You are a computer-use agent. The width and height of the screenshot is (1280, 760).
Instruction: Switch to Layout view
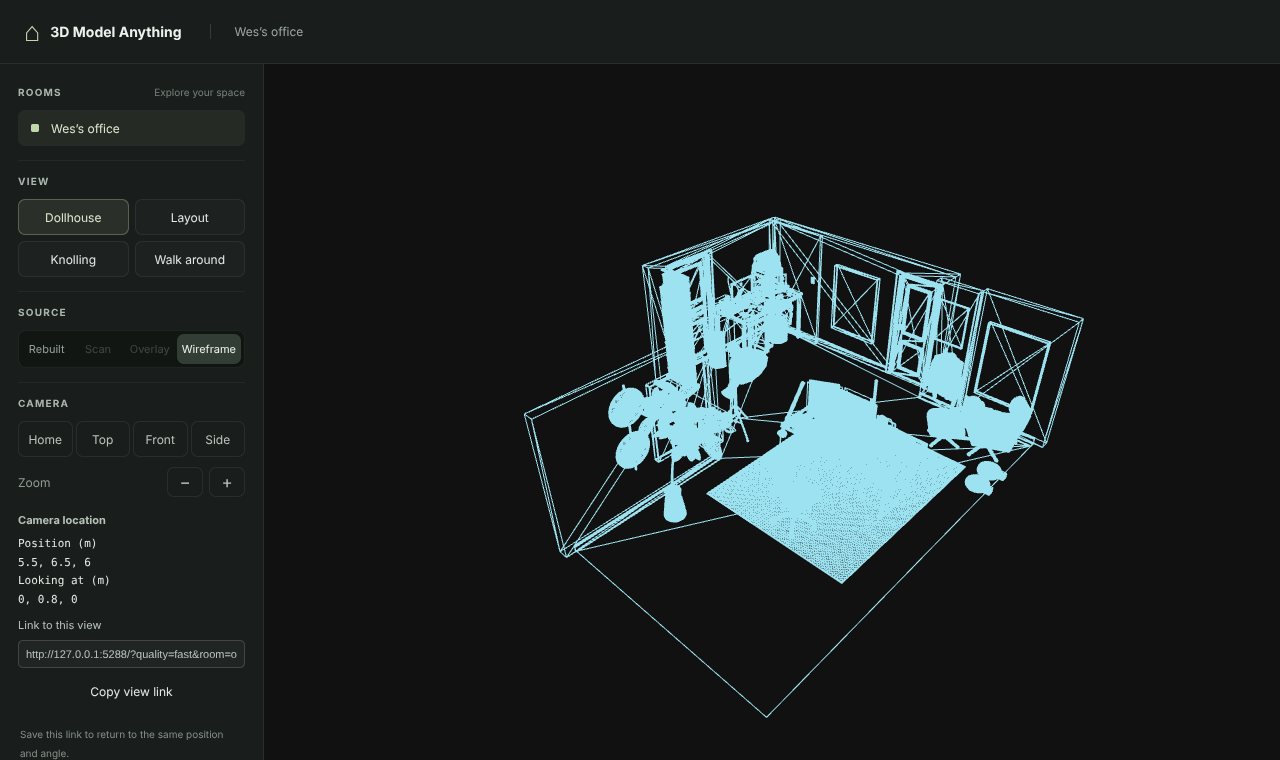(x=190, y=217)
